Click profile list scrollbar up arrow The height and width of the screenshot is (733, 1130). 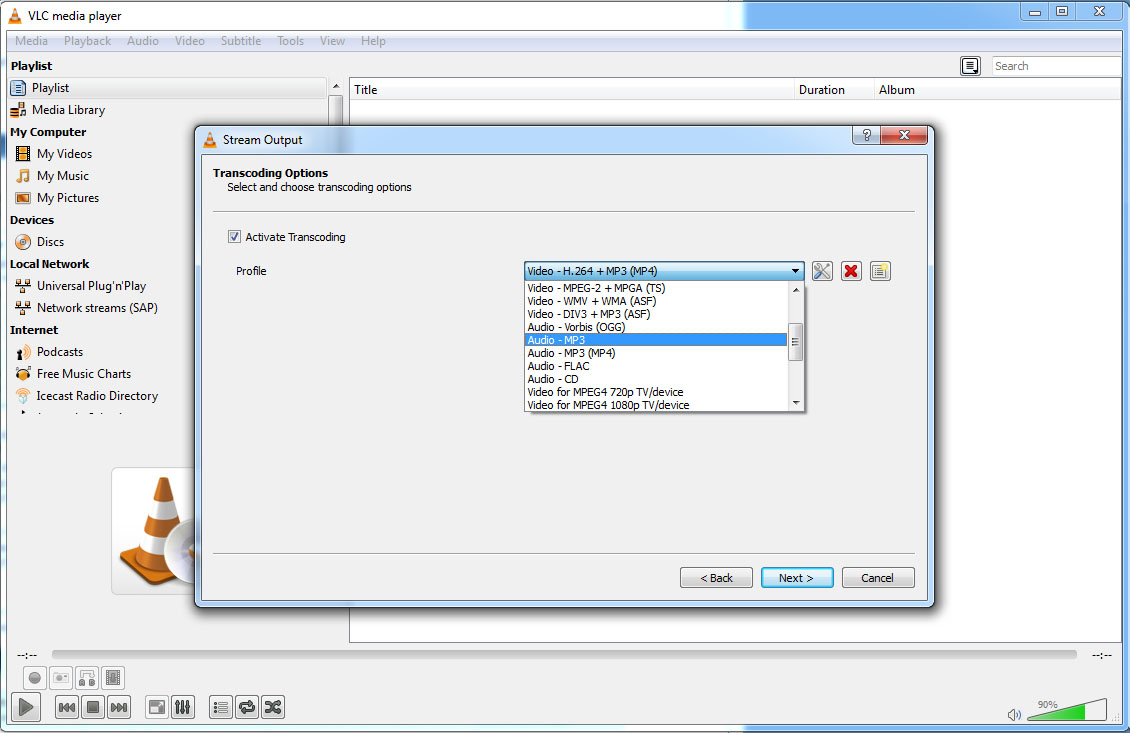(x=796, y=290)
